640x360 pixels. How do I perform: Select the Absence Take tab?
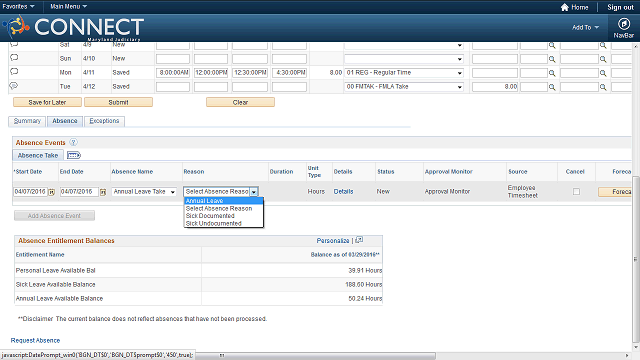click(38, 155)
